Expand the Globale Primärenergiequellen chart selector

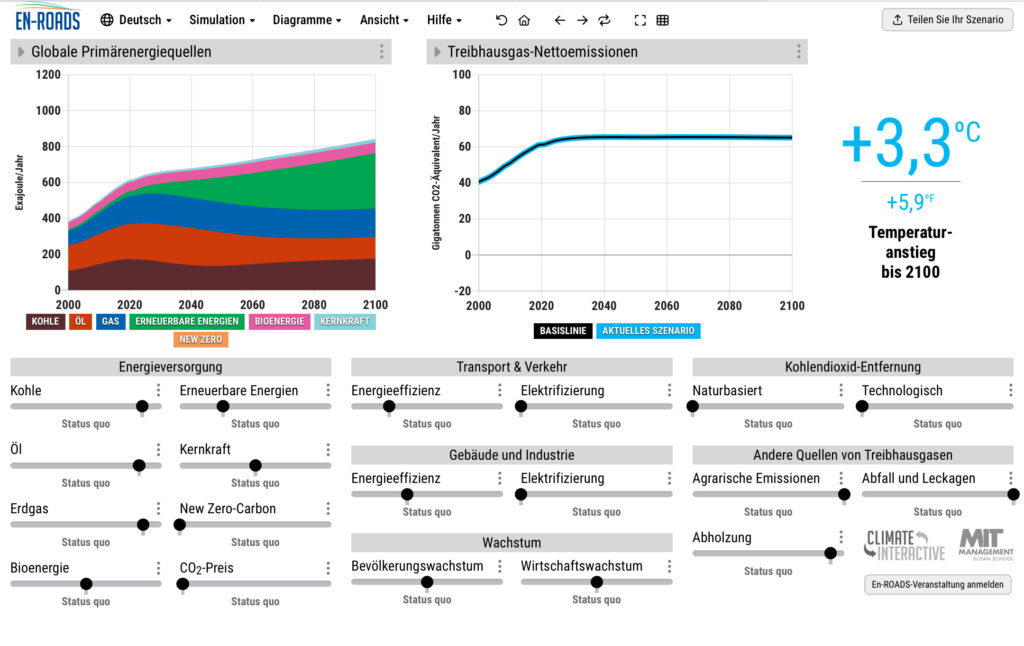coord(20,52)
